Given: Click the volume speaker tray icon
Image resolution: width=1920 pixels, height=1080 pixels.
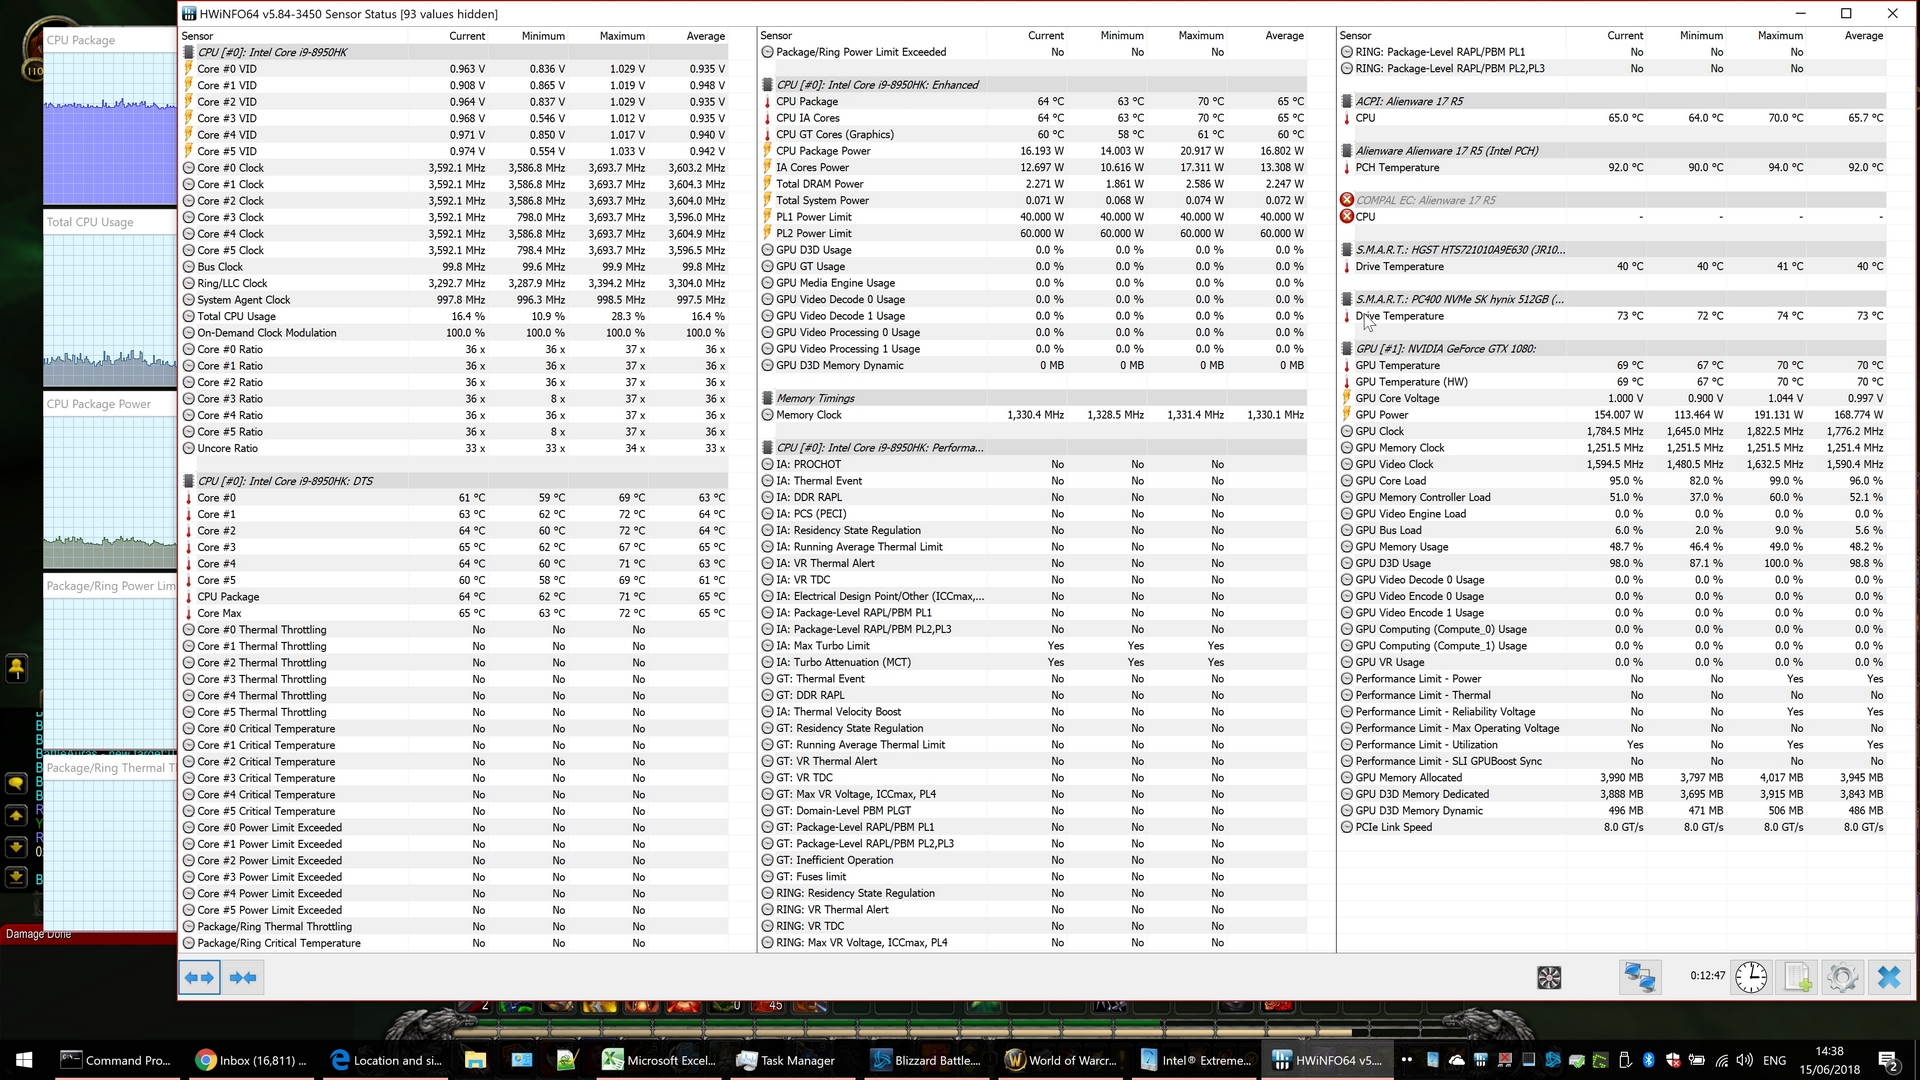Looking at the screenshot, I should tap(1744, 1060).
